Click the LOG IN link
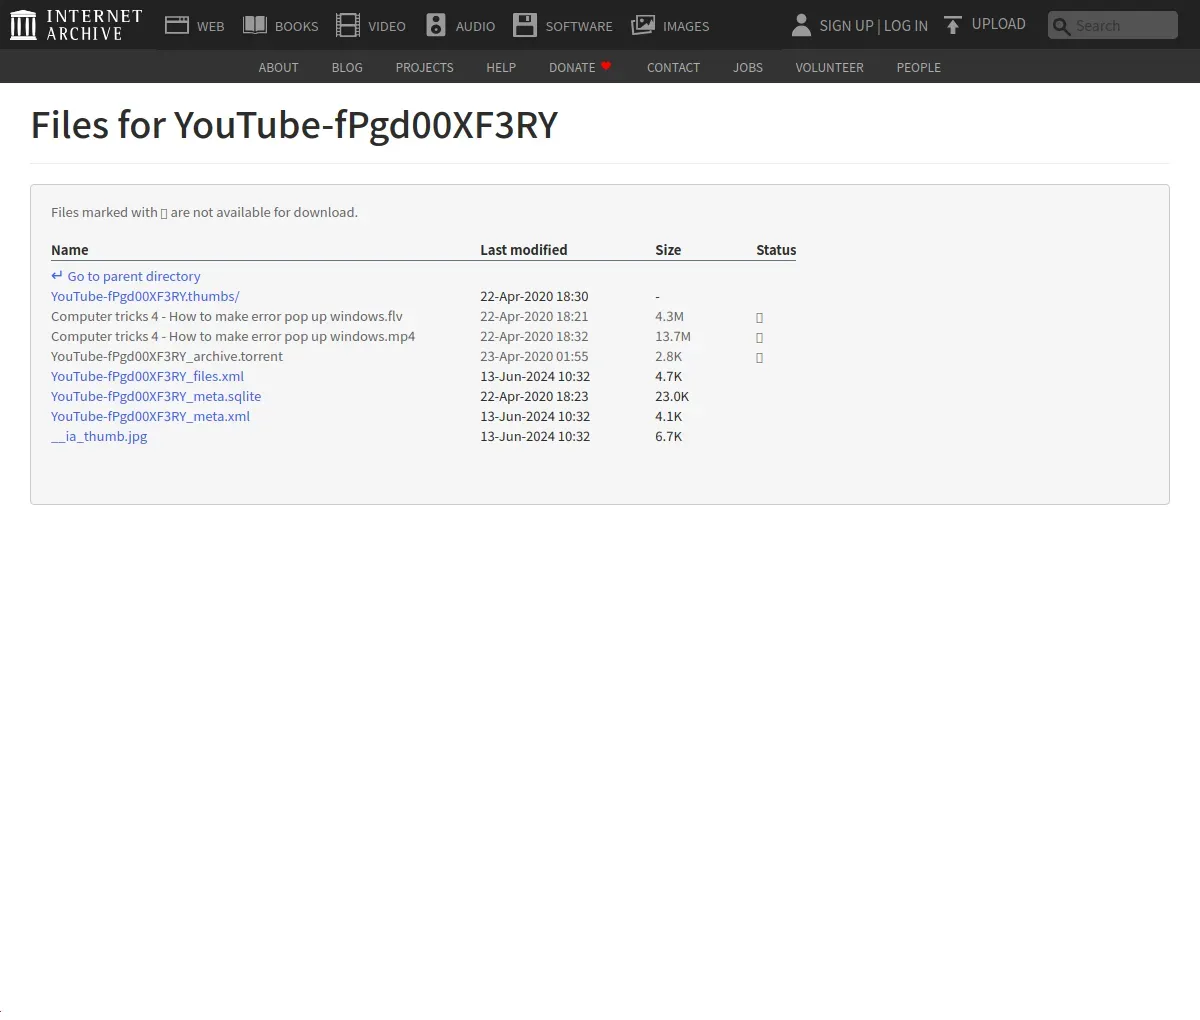 tap(906, 26)
